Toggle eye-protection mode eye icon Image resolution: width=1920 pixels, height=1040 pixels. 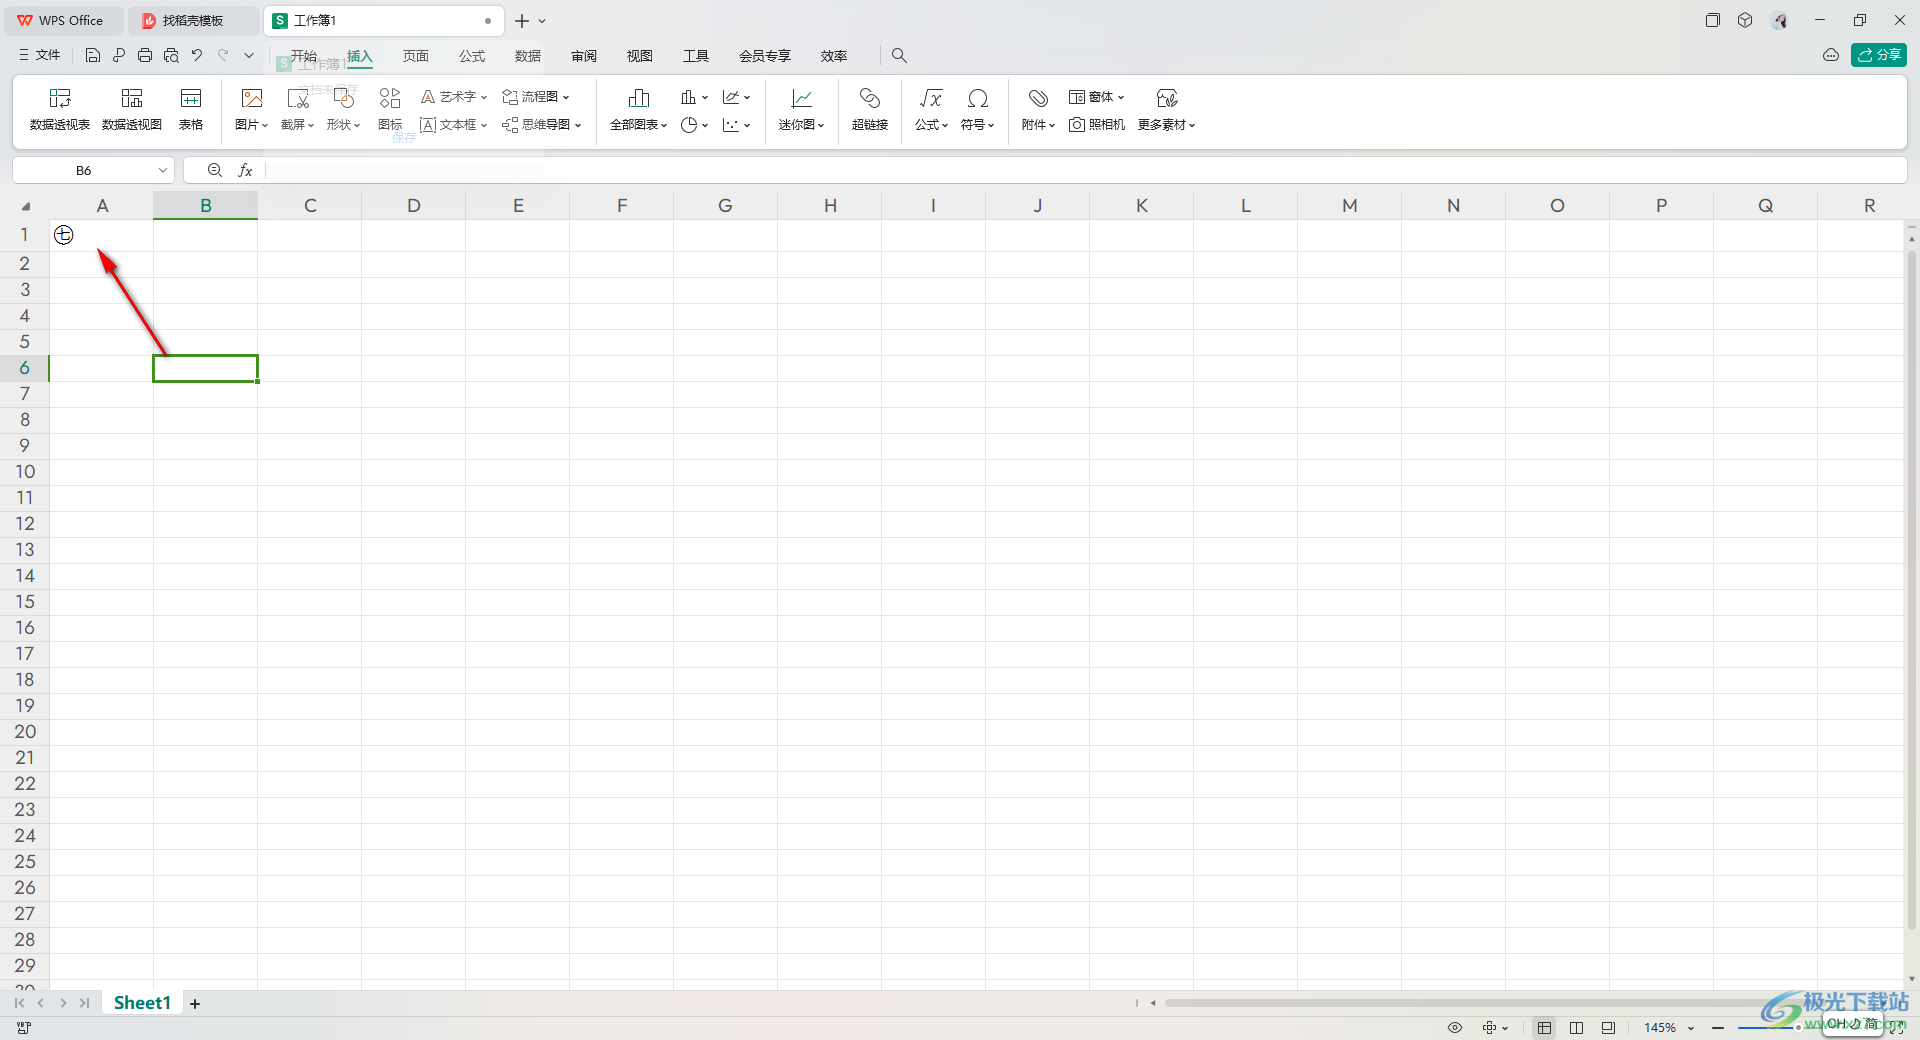tap(1455, 1028)
